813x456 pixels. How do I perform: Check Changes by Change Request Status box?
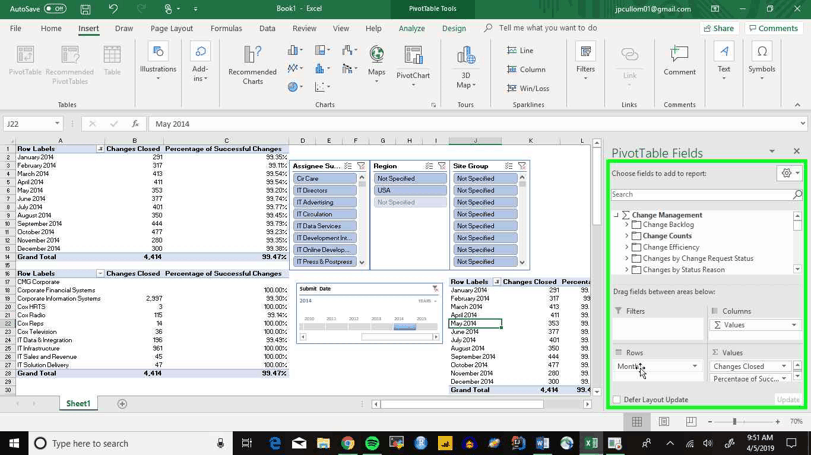(636, 258)
